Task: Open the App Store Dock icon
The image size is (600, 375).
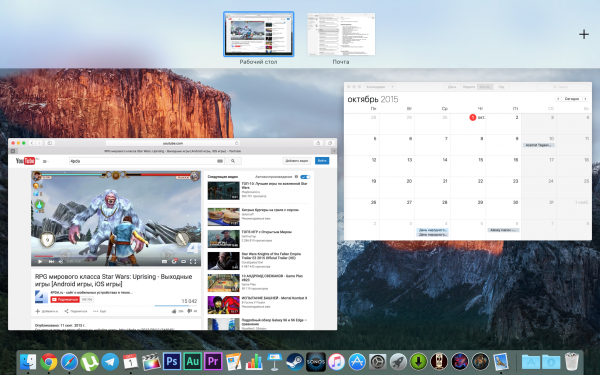Action: [x=357, y=362]
